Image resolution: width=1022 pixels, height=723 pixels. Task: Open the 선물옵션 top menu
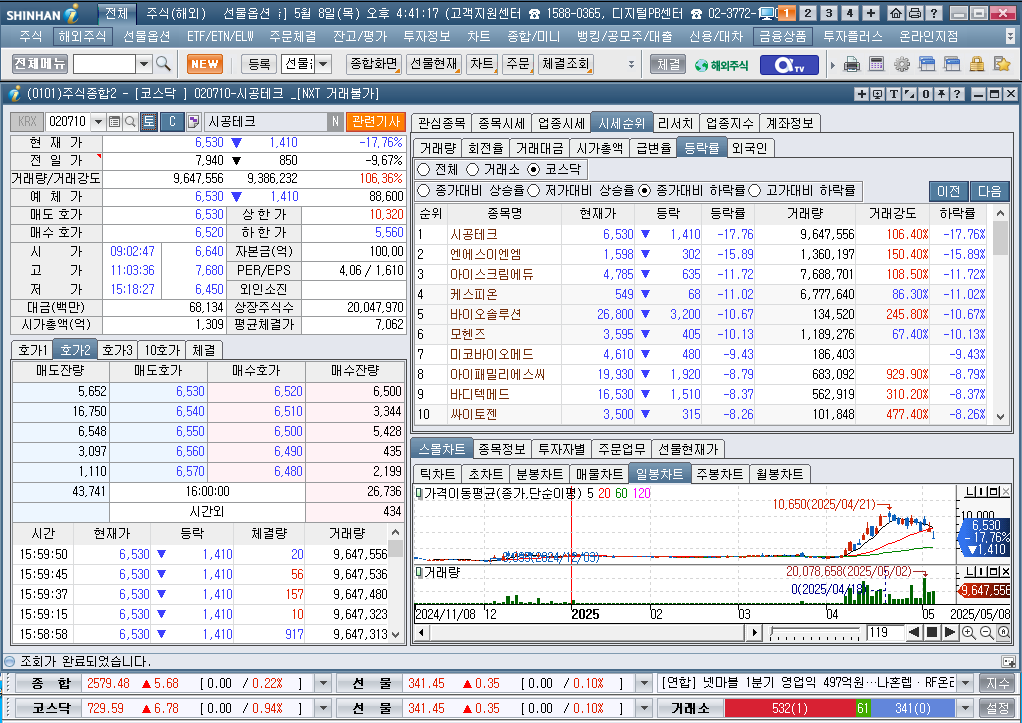(x=147, y=37)
